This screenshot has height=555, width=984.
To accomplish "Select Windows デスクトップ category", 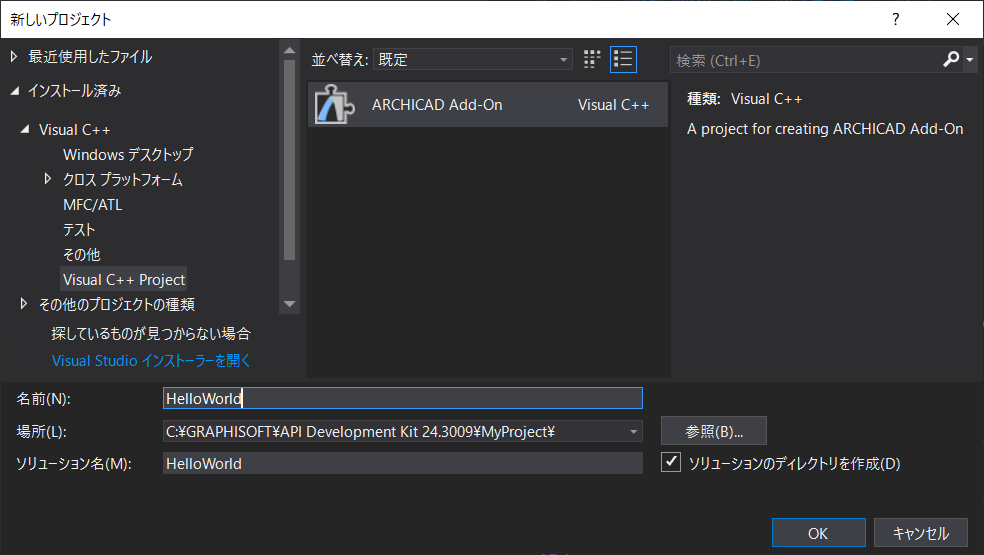I will [128, 154].
